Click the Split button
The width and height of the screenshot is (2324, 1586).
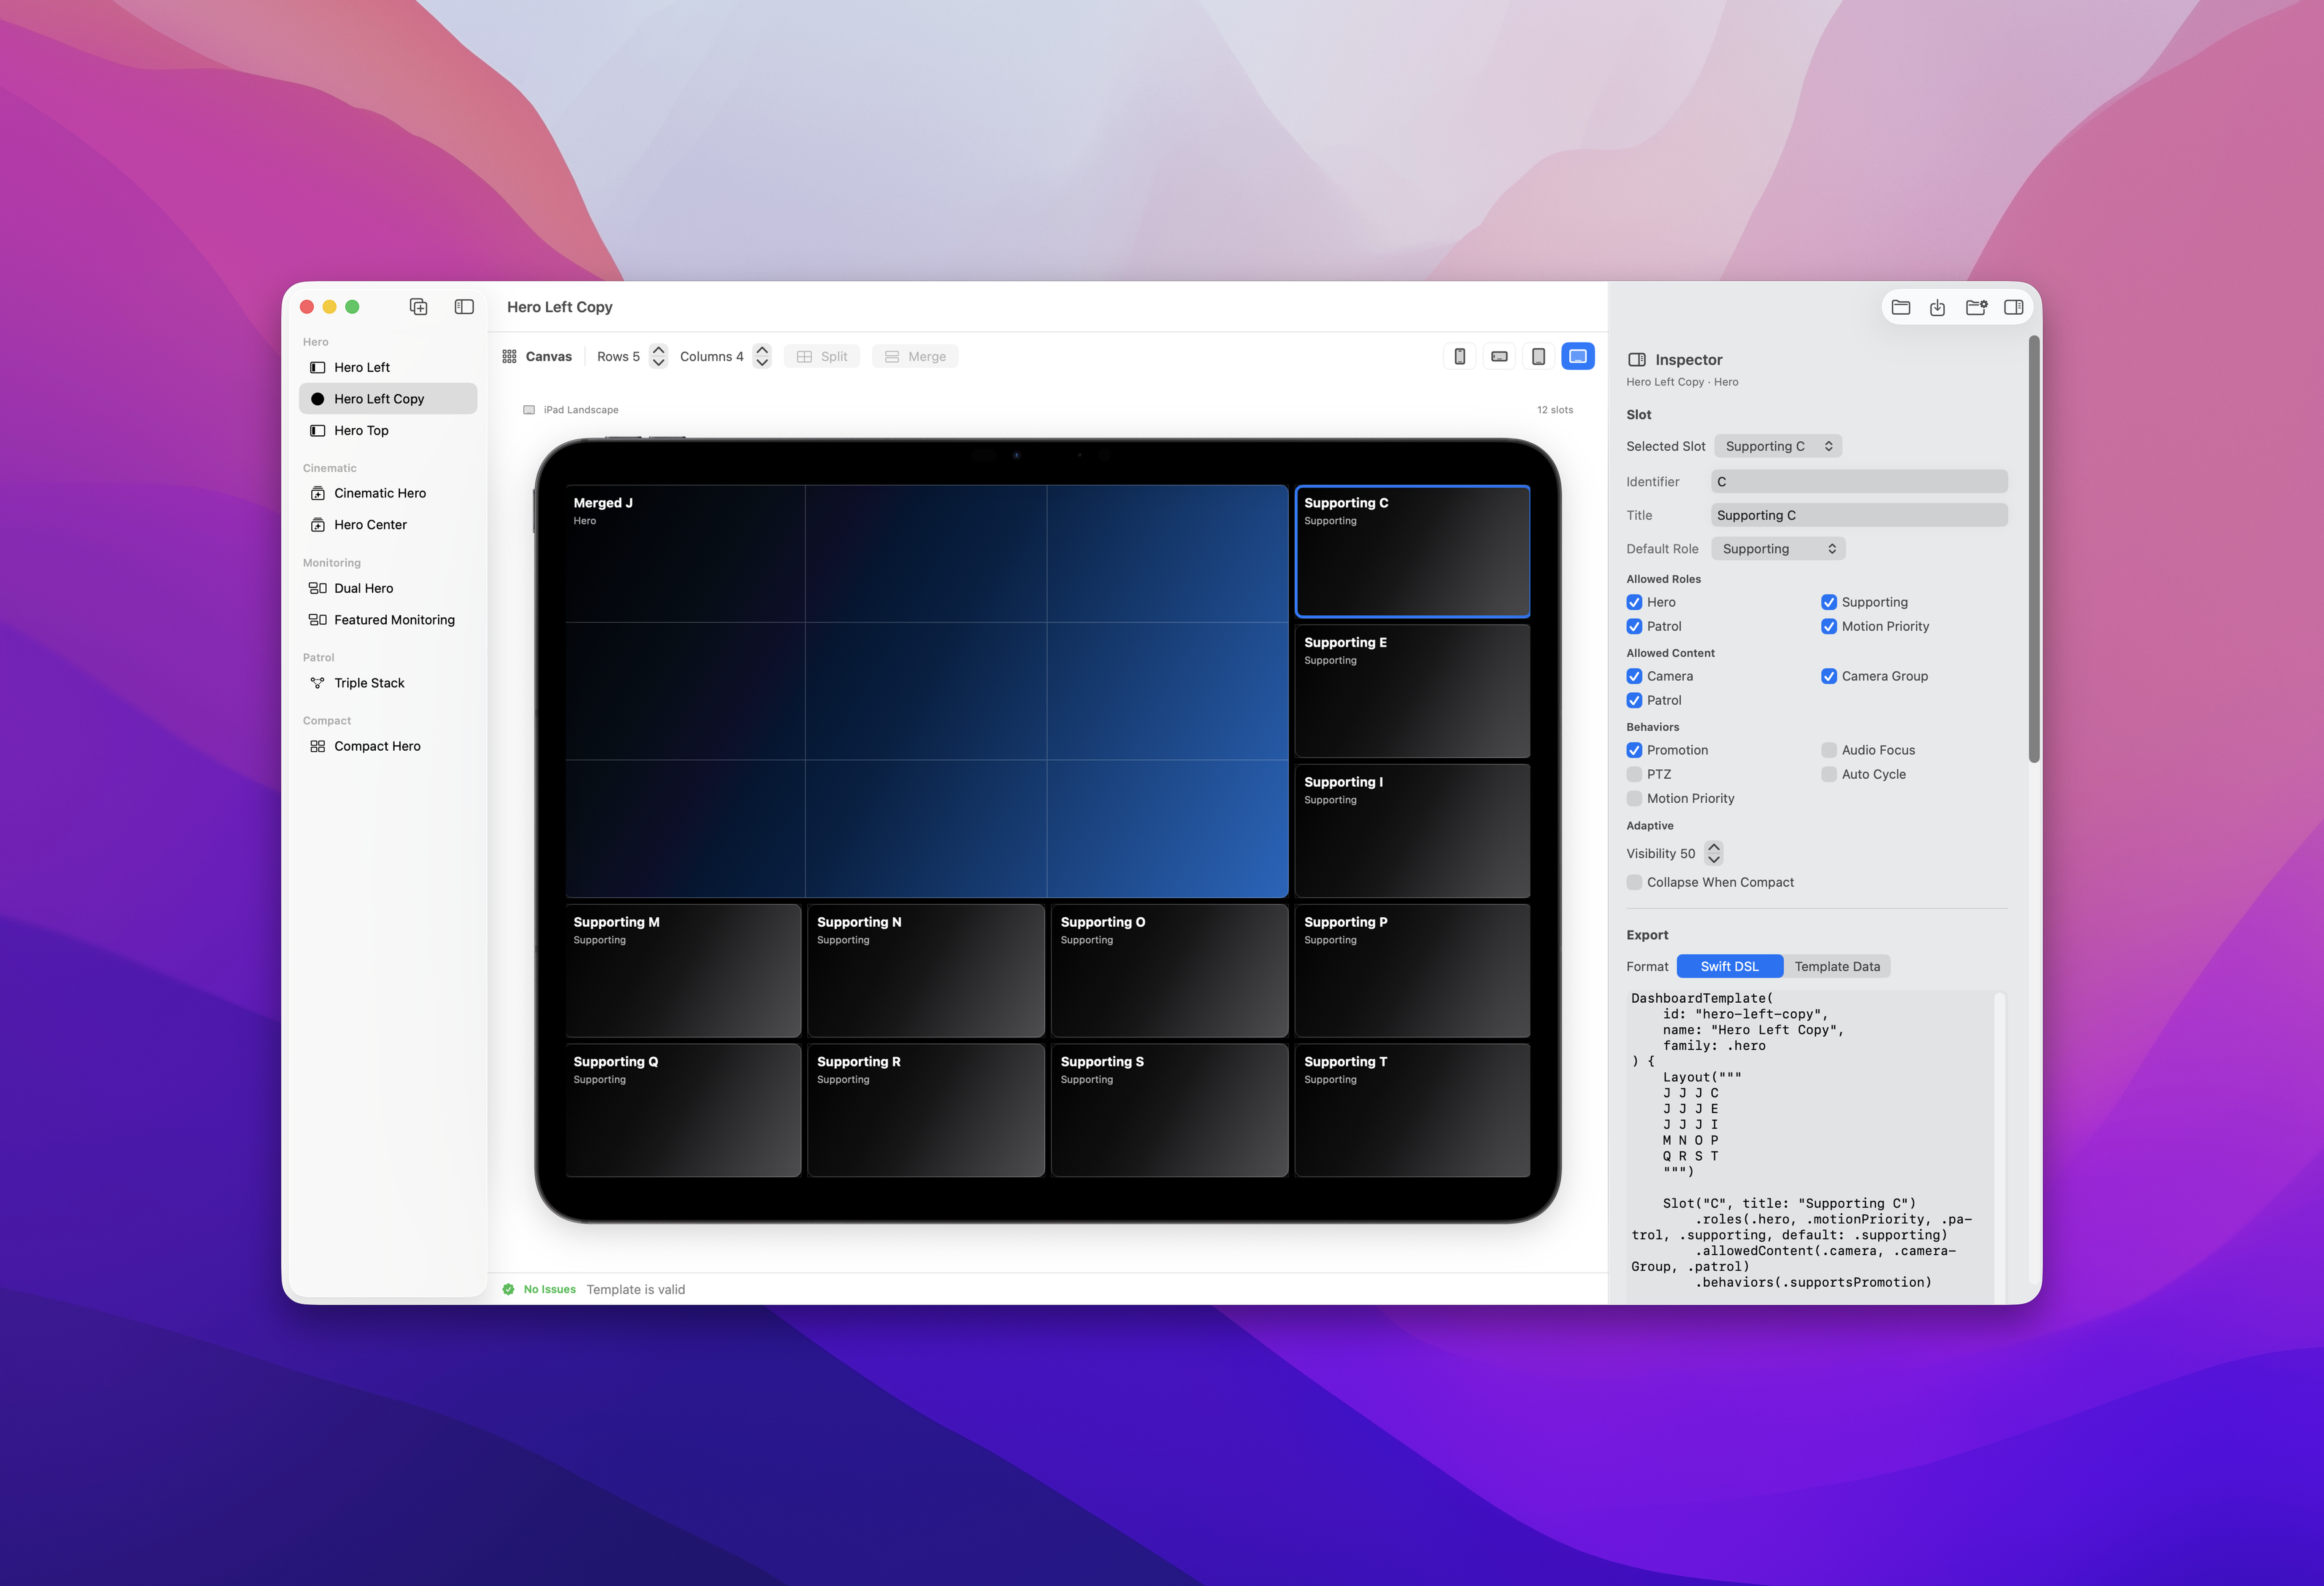click(x=822, y=356)
